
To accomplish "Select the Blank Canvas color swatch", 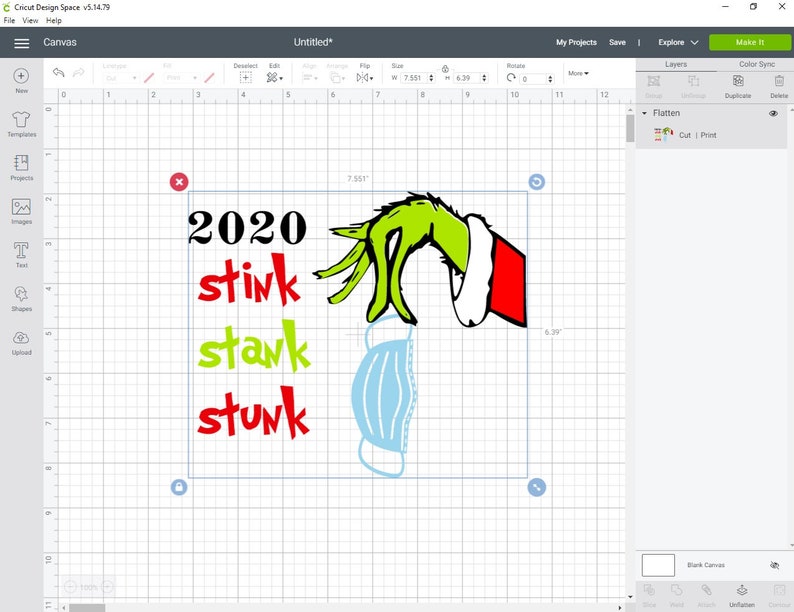I will click(658, 565).
